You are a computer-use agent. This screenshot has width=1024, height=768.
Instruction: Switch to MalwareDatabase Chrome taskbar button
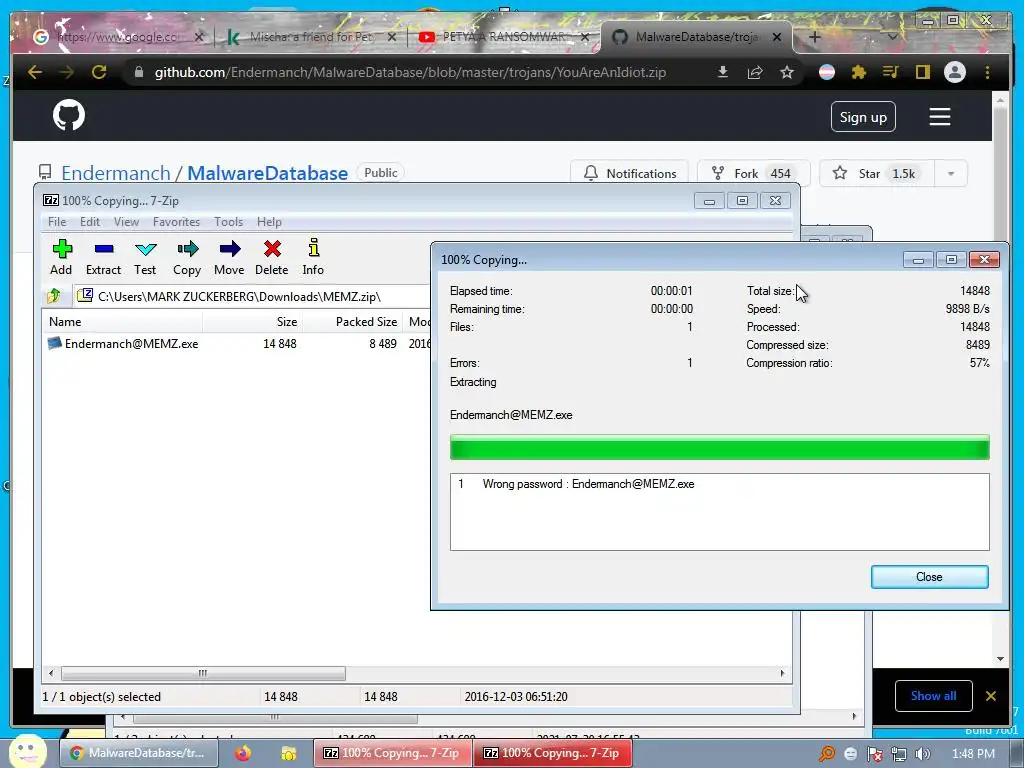coord(137,753)
